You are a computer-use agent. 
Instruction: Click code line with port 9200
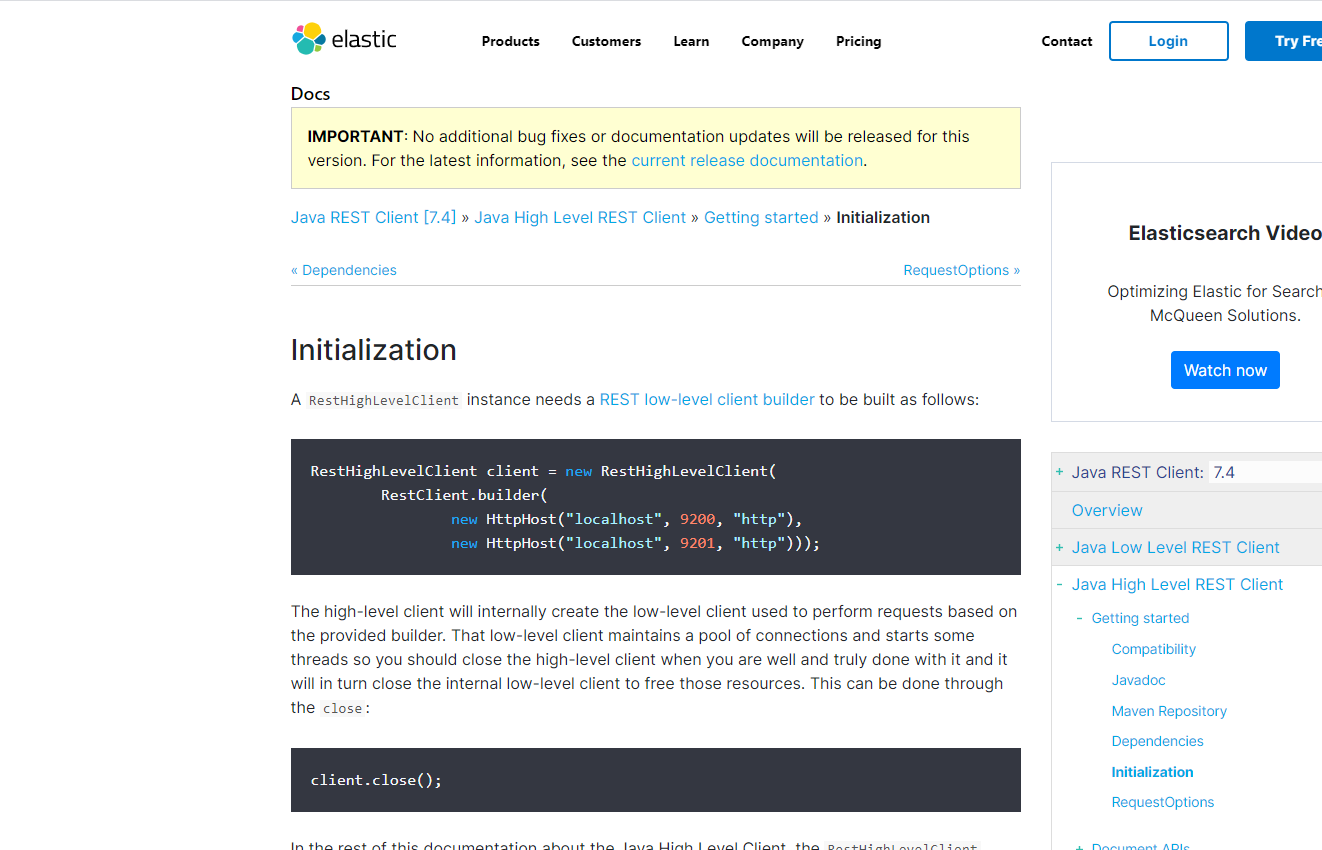tap(627, 519)
